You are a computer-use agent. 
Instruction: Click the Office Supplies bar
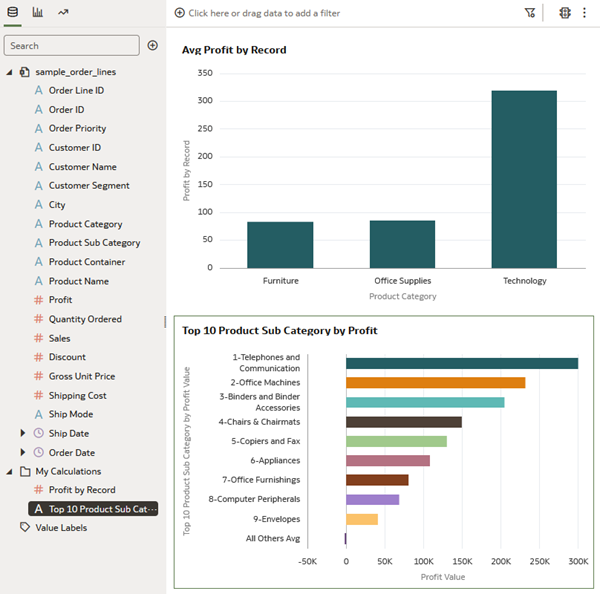click(x=402, y=244)
